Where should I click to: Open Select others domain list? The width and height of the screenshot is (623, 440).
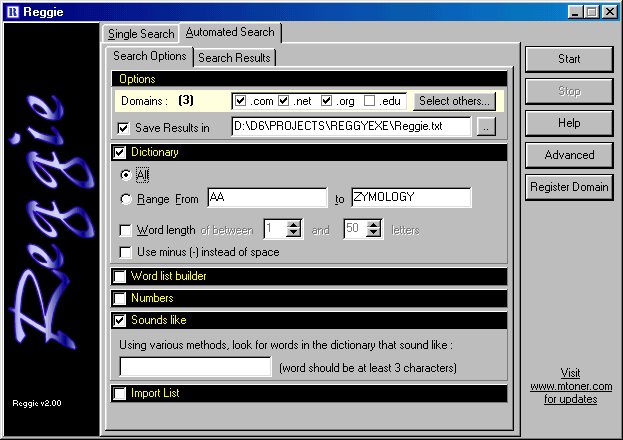(455, 101)
